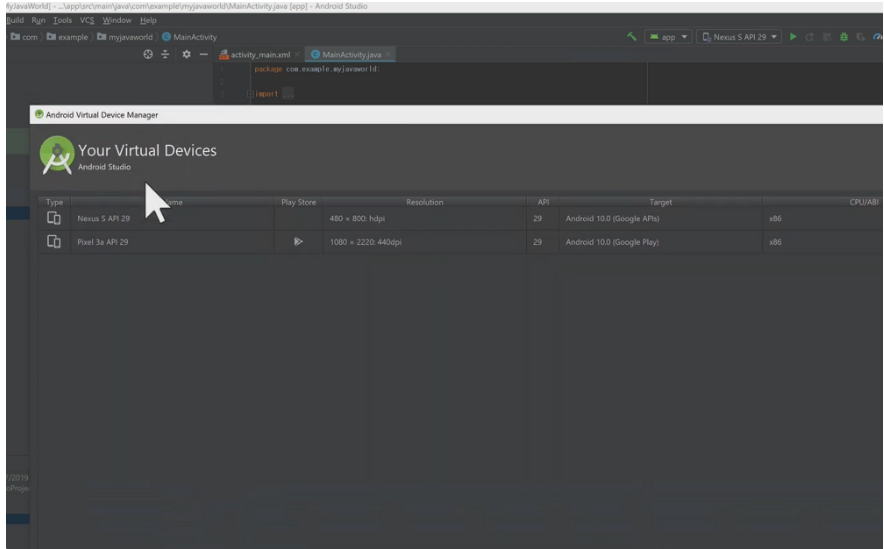The height and width of the screenshot is (549, 884).
Task: Click the Run with Coverage icon
Action: pyautogui.click(x=861, y=37)
